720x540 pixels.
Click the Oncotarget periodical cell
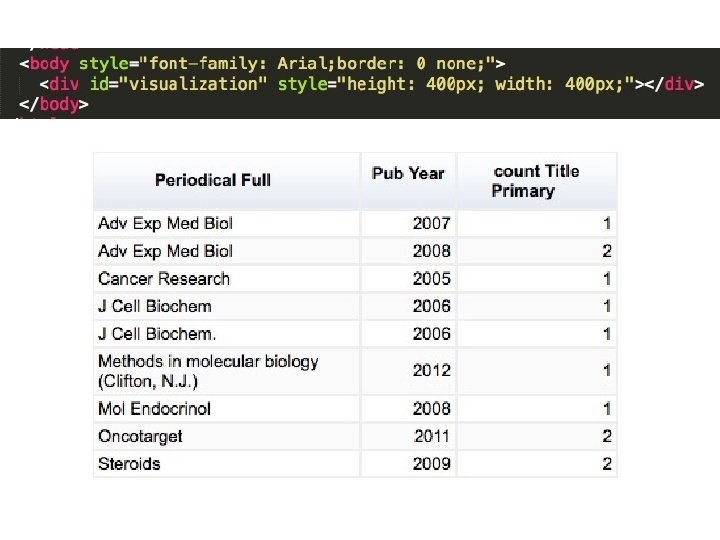tap(140, 436)
